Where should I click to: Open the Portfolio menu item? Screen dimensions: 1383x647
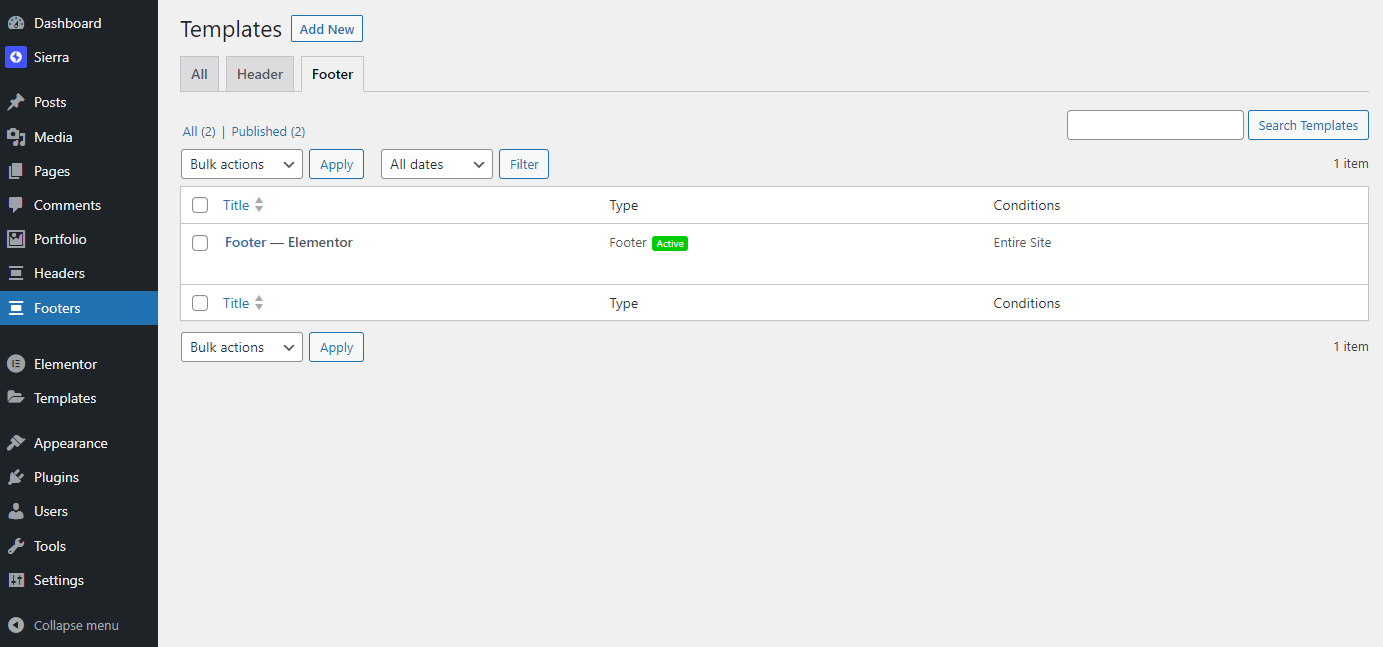pyautogui.click(x=79, y=239)
